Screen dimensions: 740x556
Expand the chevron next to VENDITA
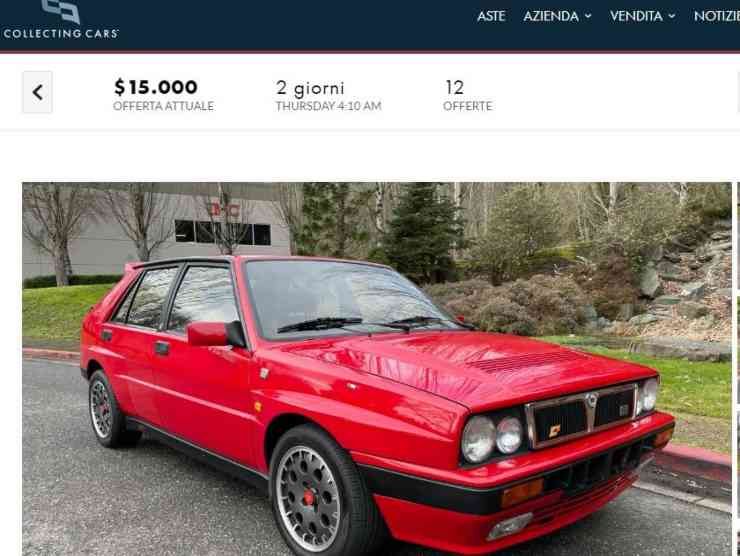(672, 16)
